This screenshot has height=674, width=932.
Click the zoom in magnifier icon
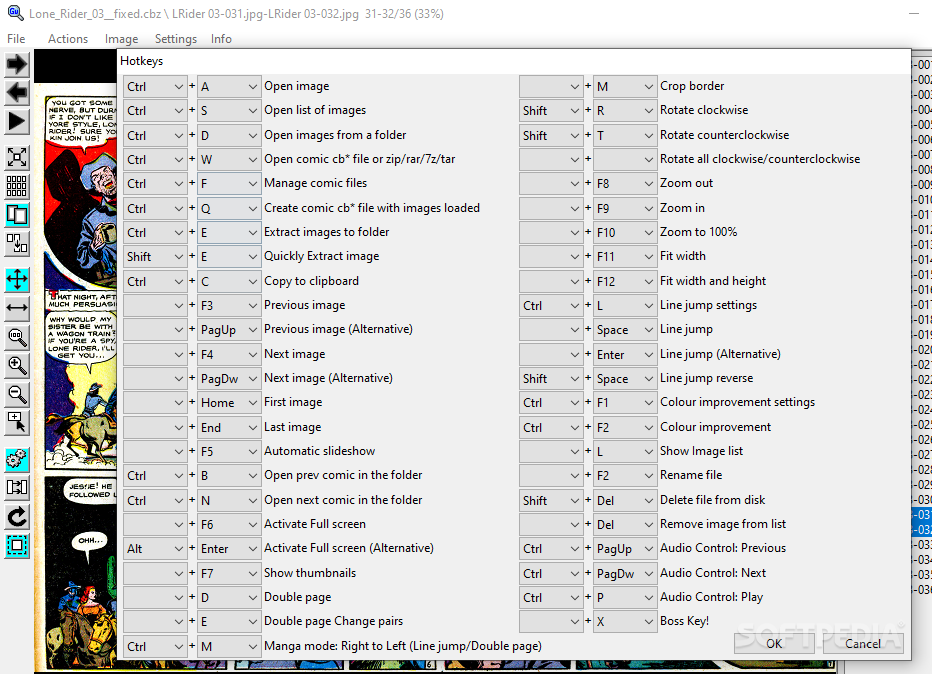[x=17, y=366]
